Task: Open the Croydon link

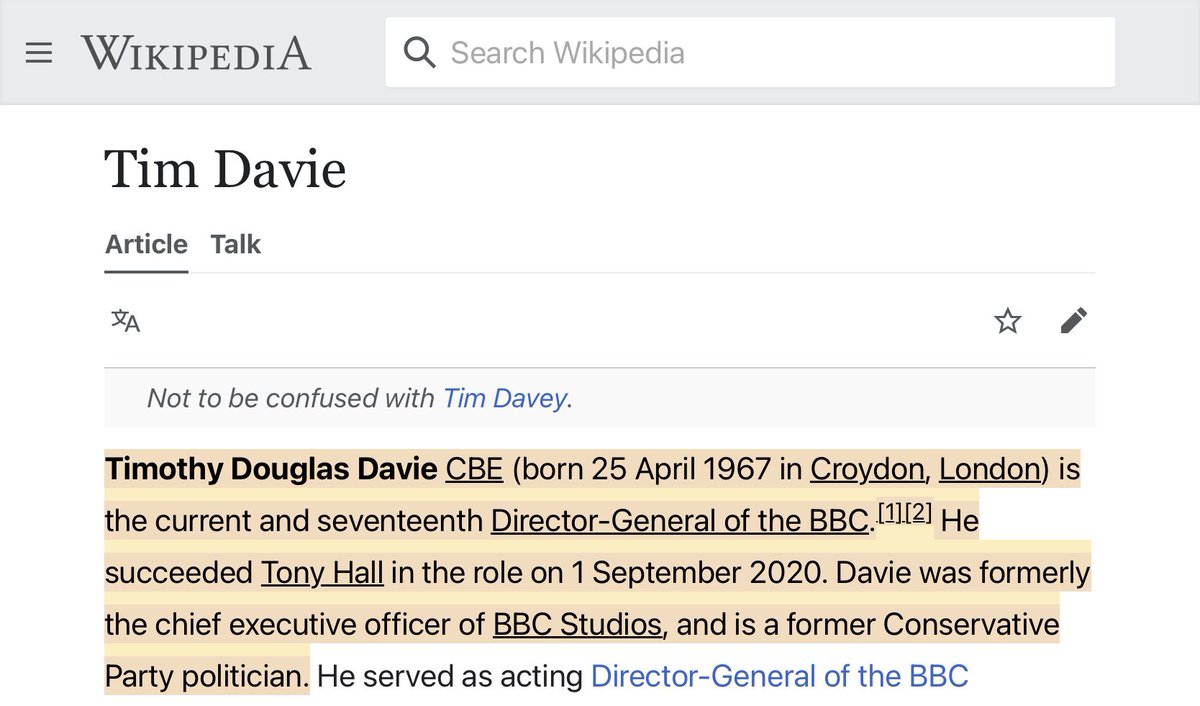Action: [x=867, y=468]
